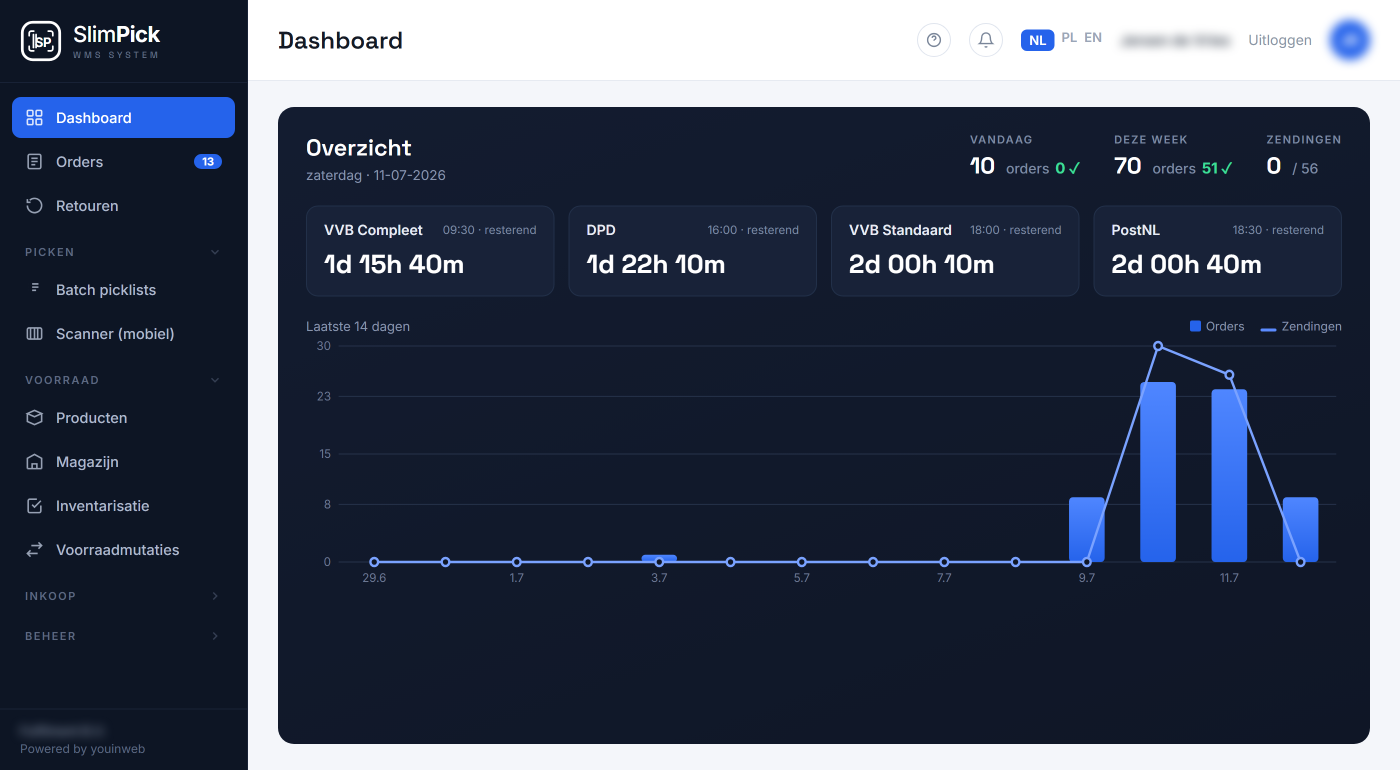Click the BEHEER section label
The image size is (1400, 770).
(x=50, y=636)
